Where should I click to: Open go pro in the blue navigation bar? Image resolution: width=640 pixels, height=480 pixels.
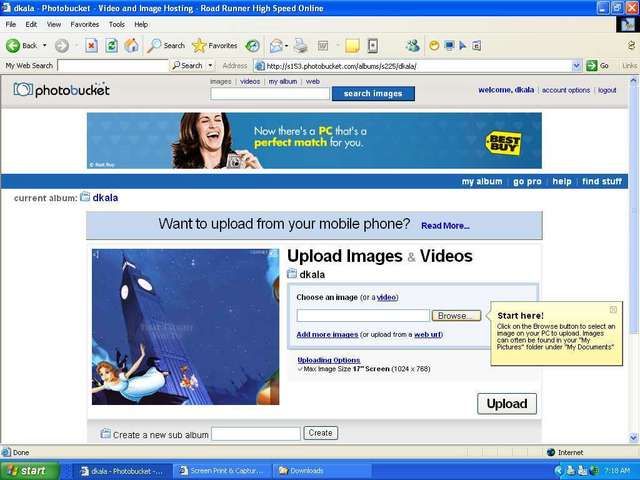pyautogui.click(x=527, y=181)
